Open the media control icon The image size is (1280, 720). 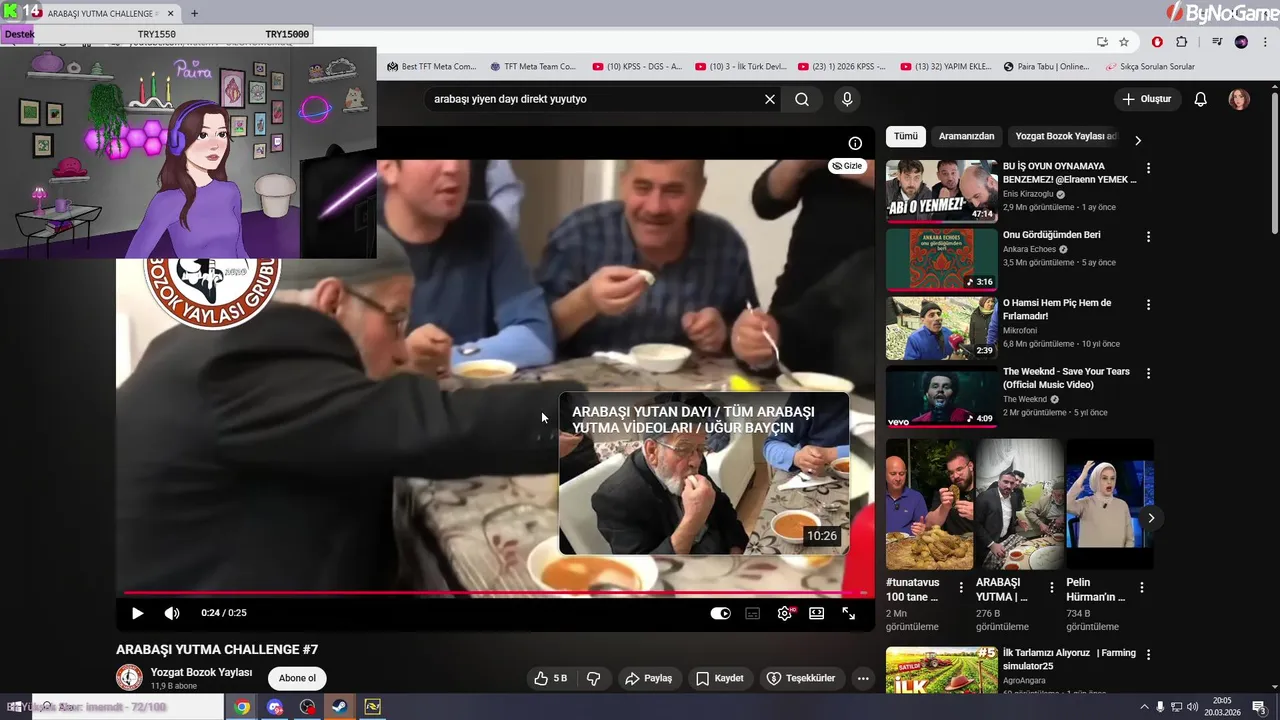point(1217,42)
